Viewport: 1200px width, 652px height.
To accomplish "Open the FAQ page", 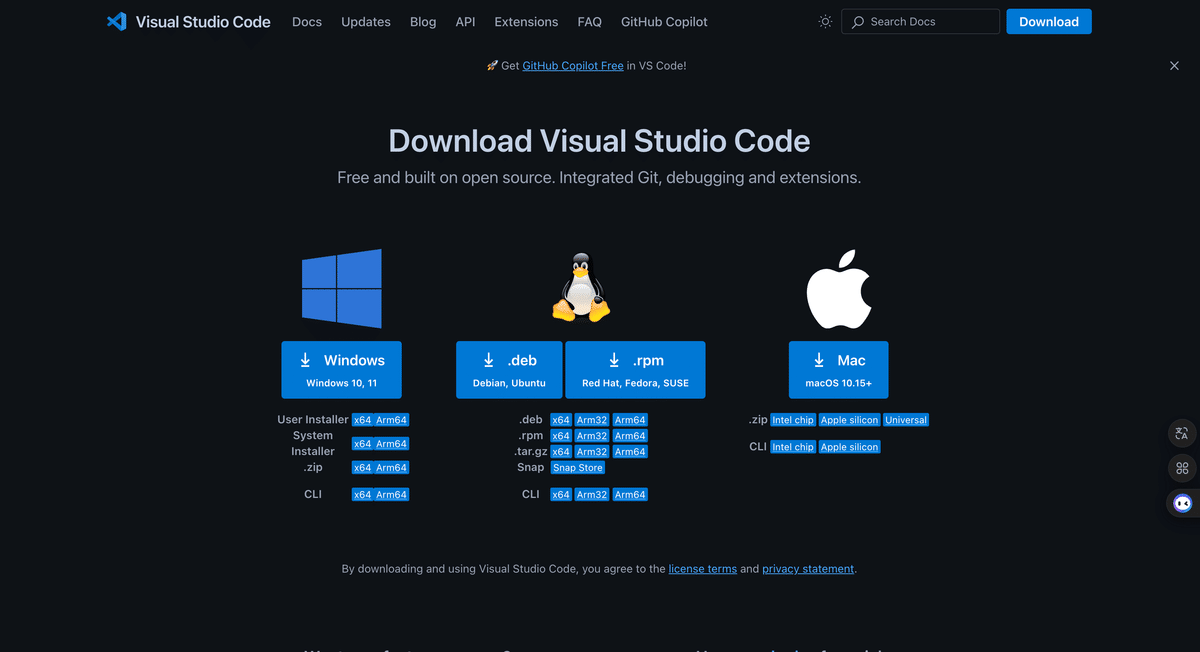I will coord(589,21).
